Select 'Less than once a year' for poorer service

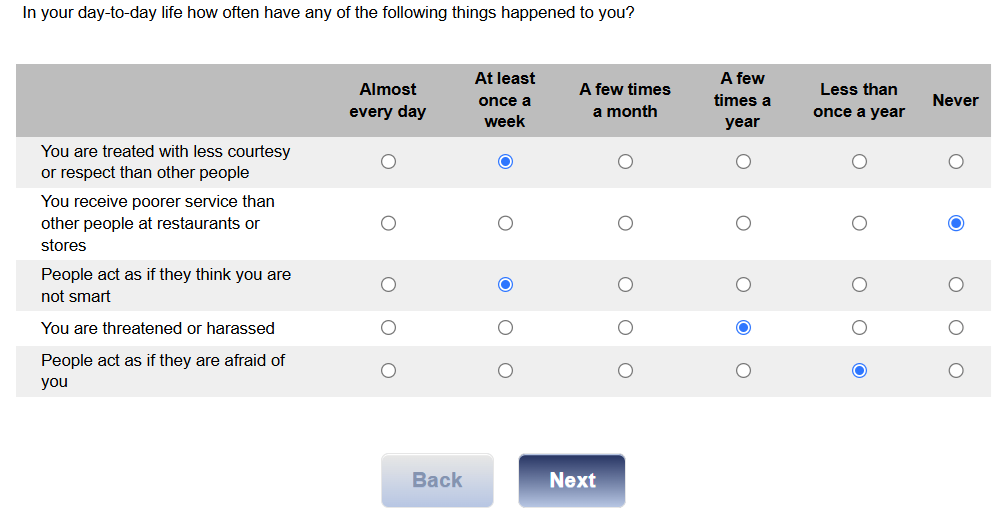coord(860,223)
